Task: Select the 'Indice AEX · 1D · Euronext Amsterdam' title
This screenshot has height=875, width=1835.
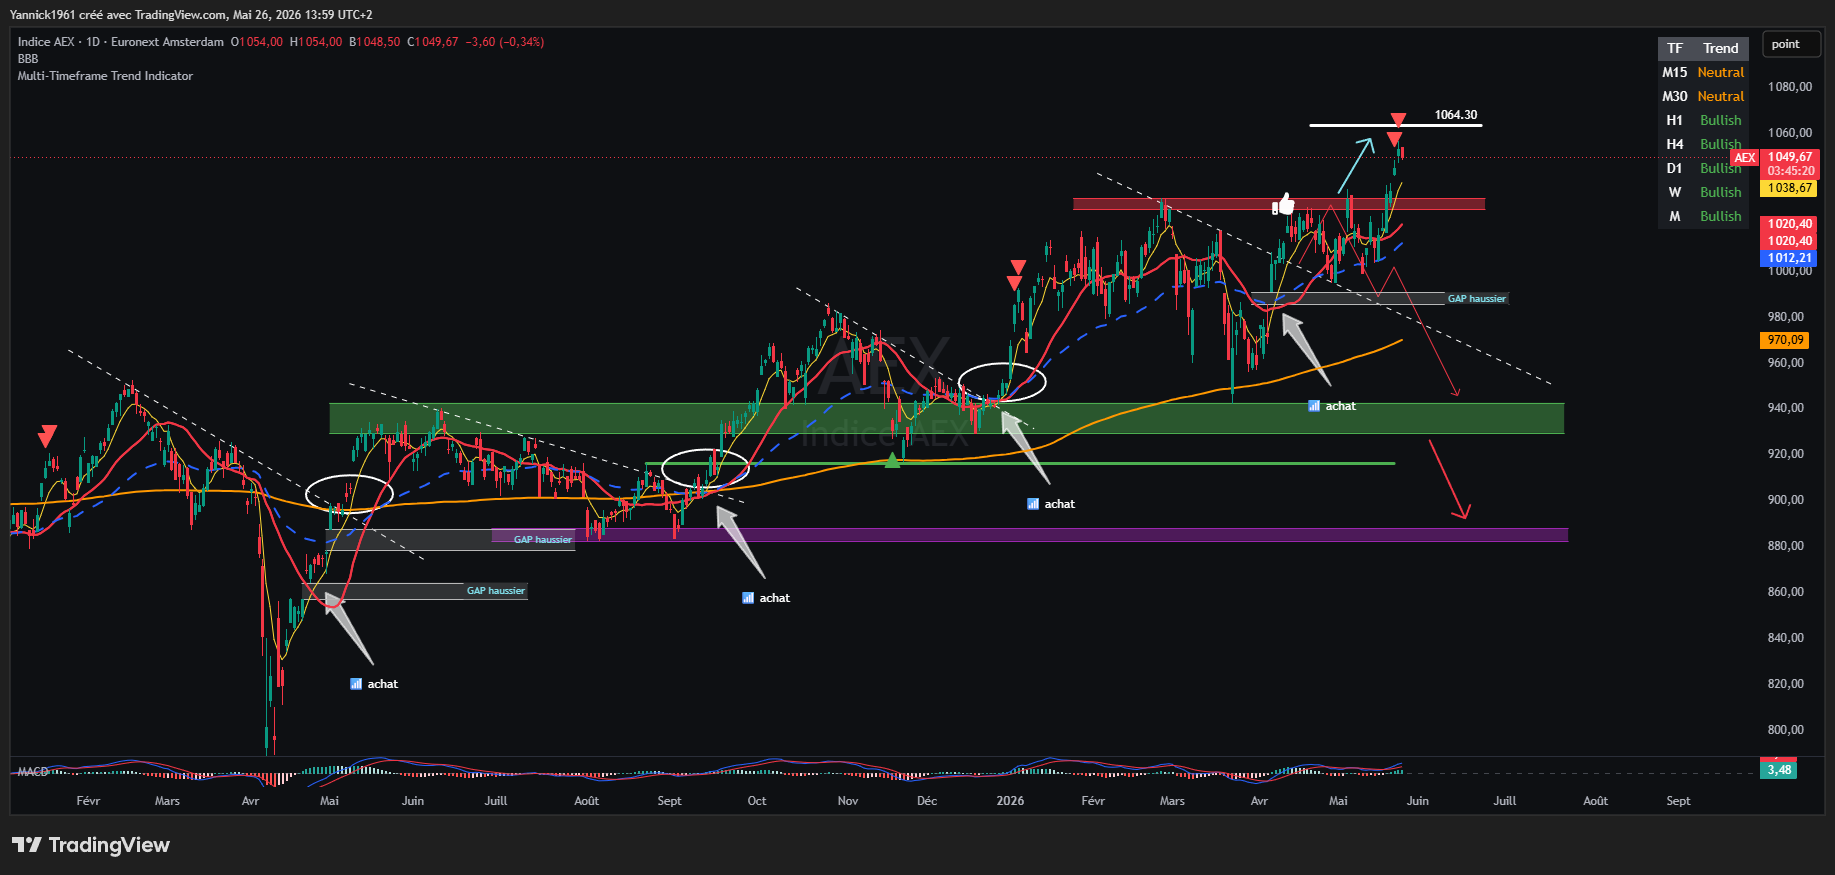Action: pos(121,42)
